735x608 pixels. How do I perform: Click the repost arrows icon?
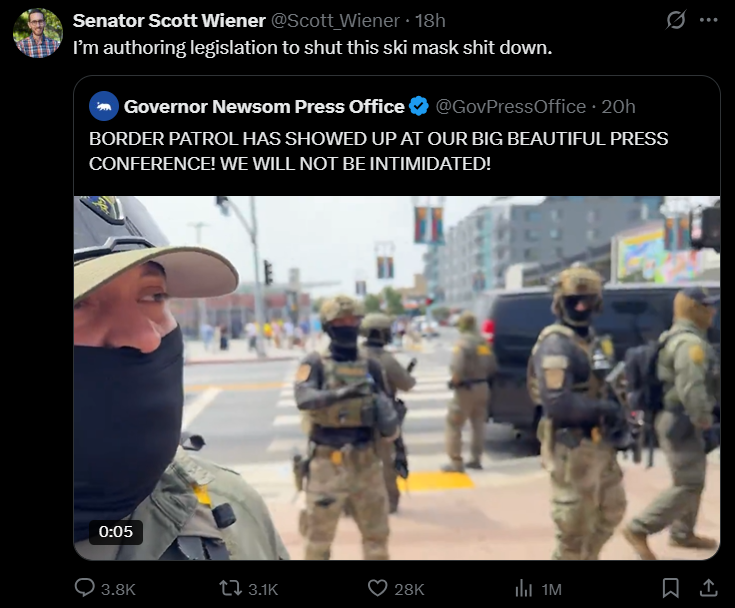click(230, 588)
